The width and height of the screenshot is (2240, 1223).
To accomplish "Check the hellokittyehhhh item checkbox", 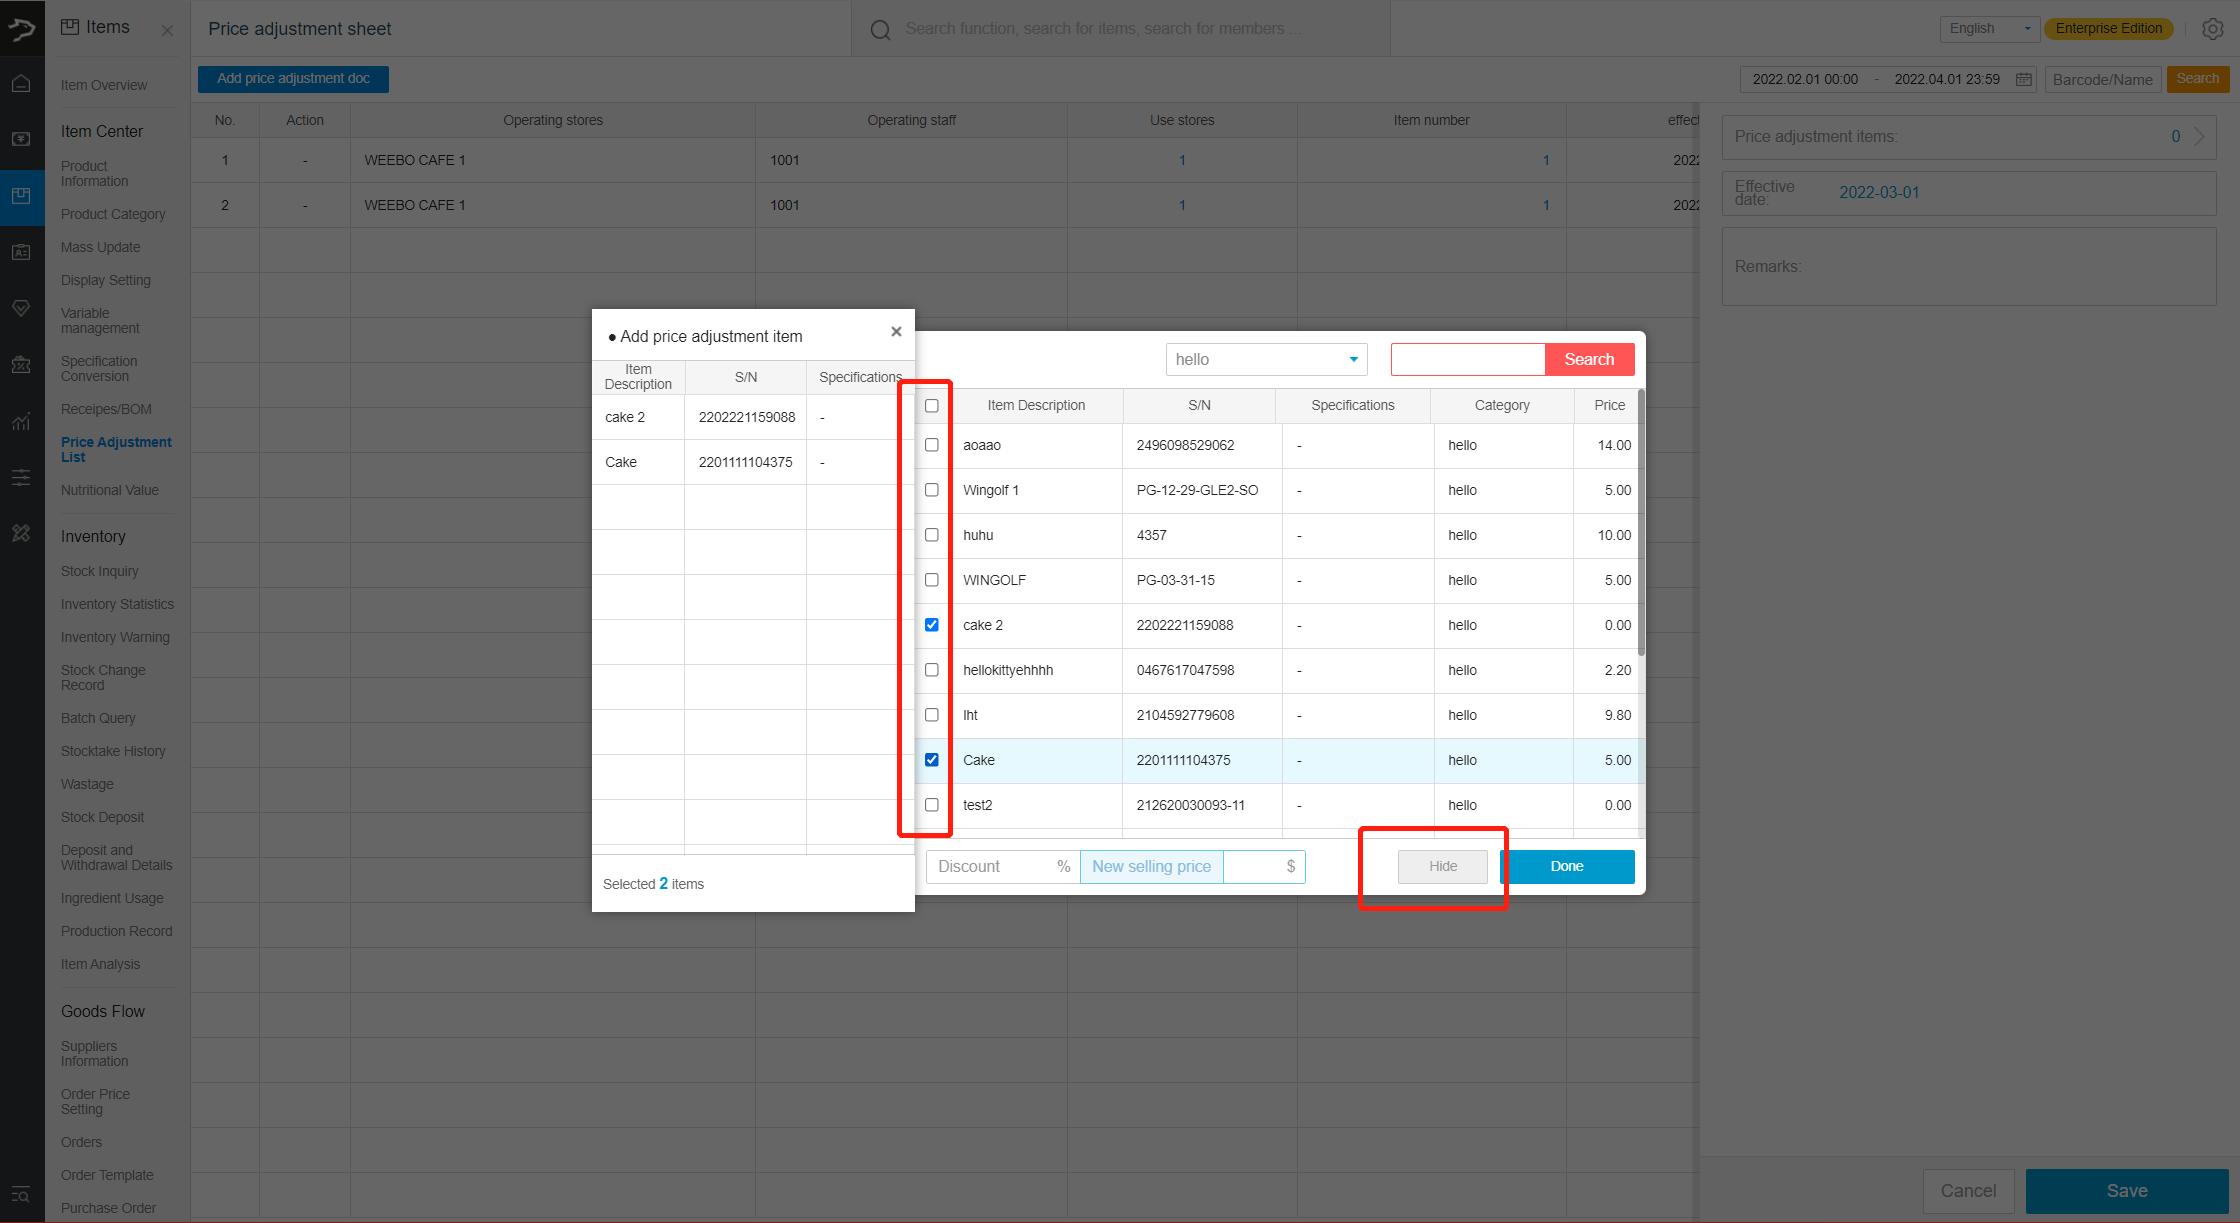I will (932, 670).
